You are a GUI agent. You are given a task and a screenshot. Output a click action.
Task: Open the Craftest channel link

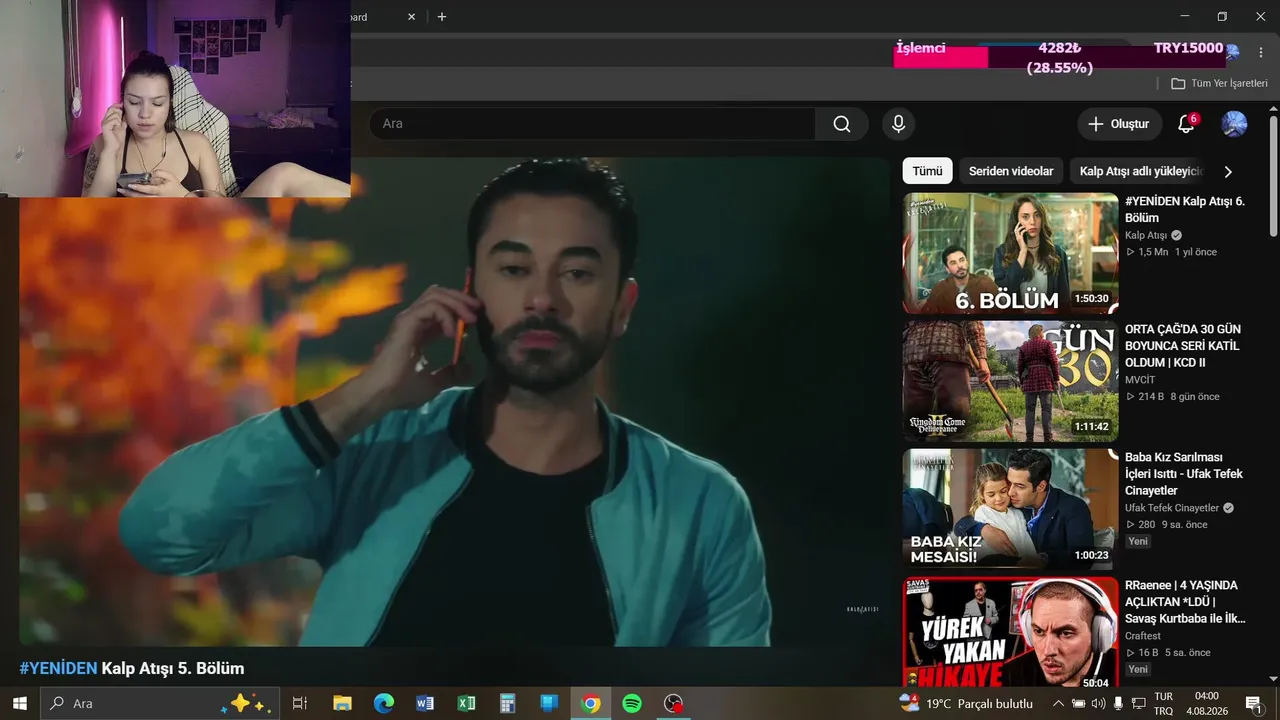coord(1143,636)
